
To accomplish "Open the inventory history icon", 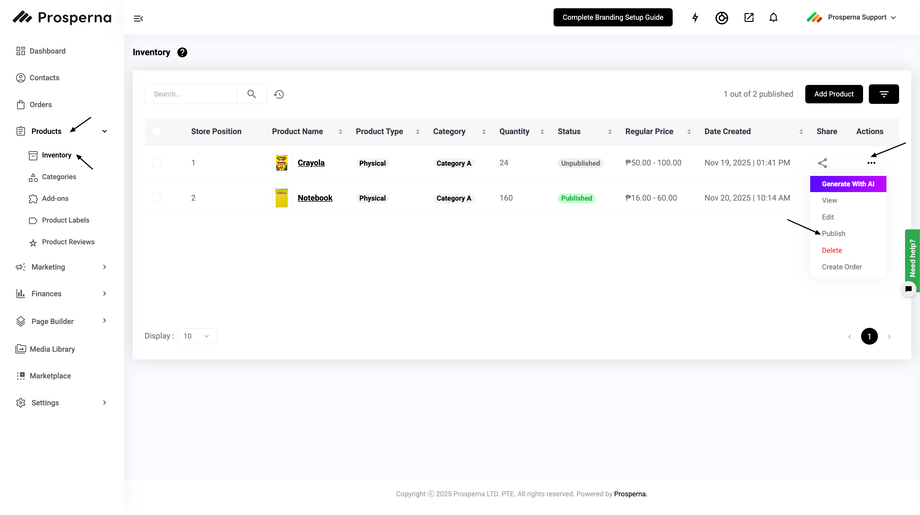I will point(279,94).
